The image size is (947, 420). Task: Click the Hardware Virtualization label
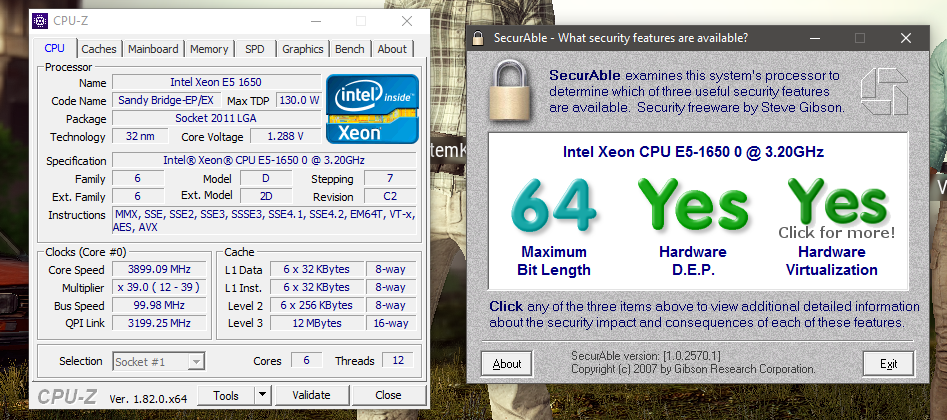click(832, 261)
